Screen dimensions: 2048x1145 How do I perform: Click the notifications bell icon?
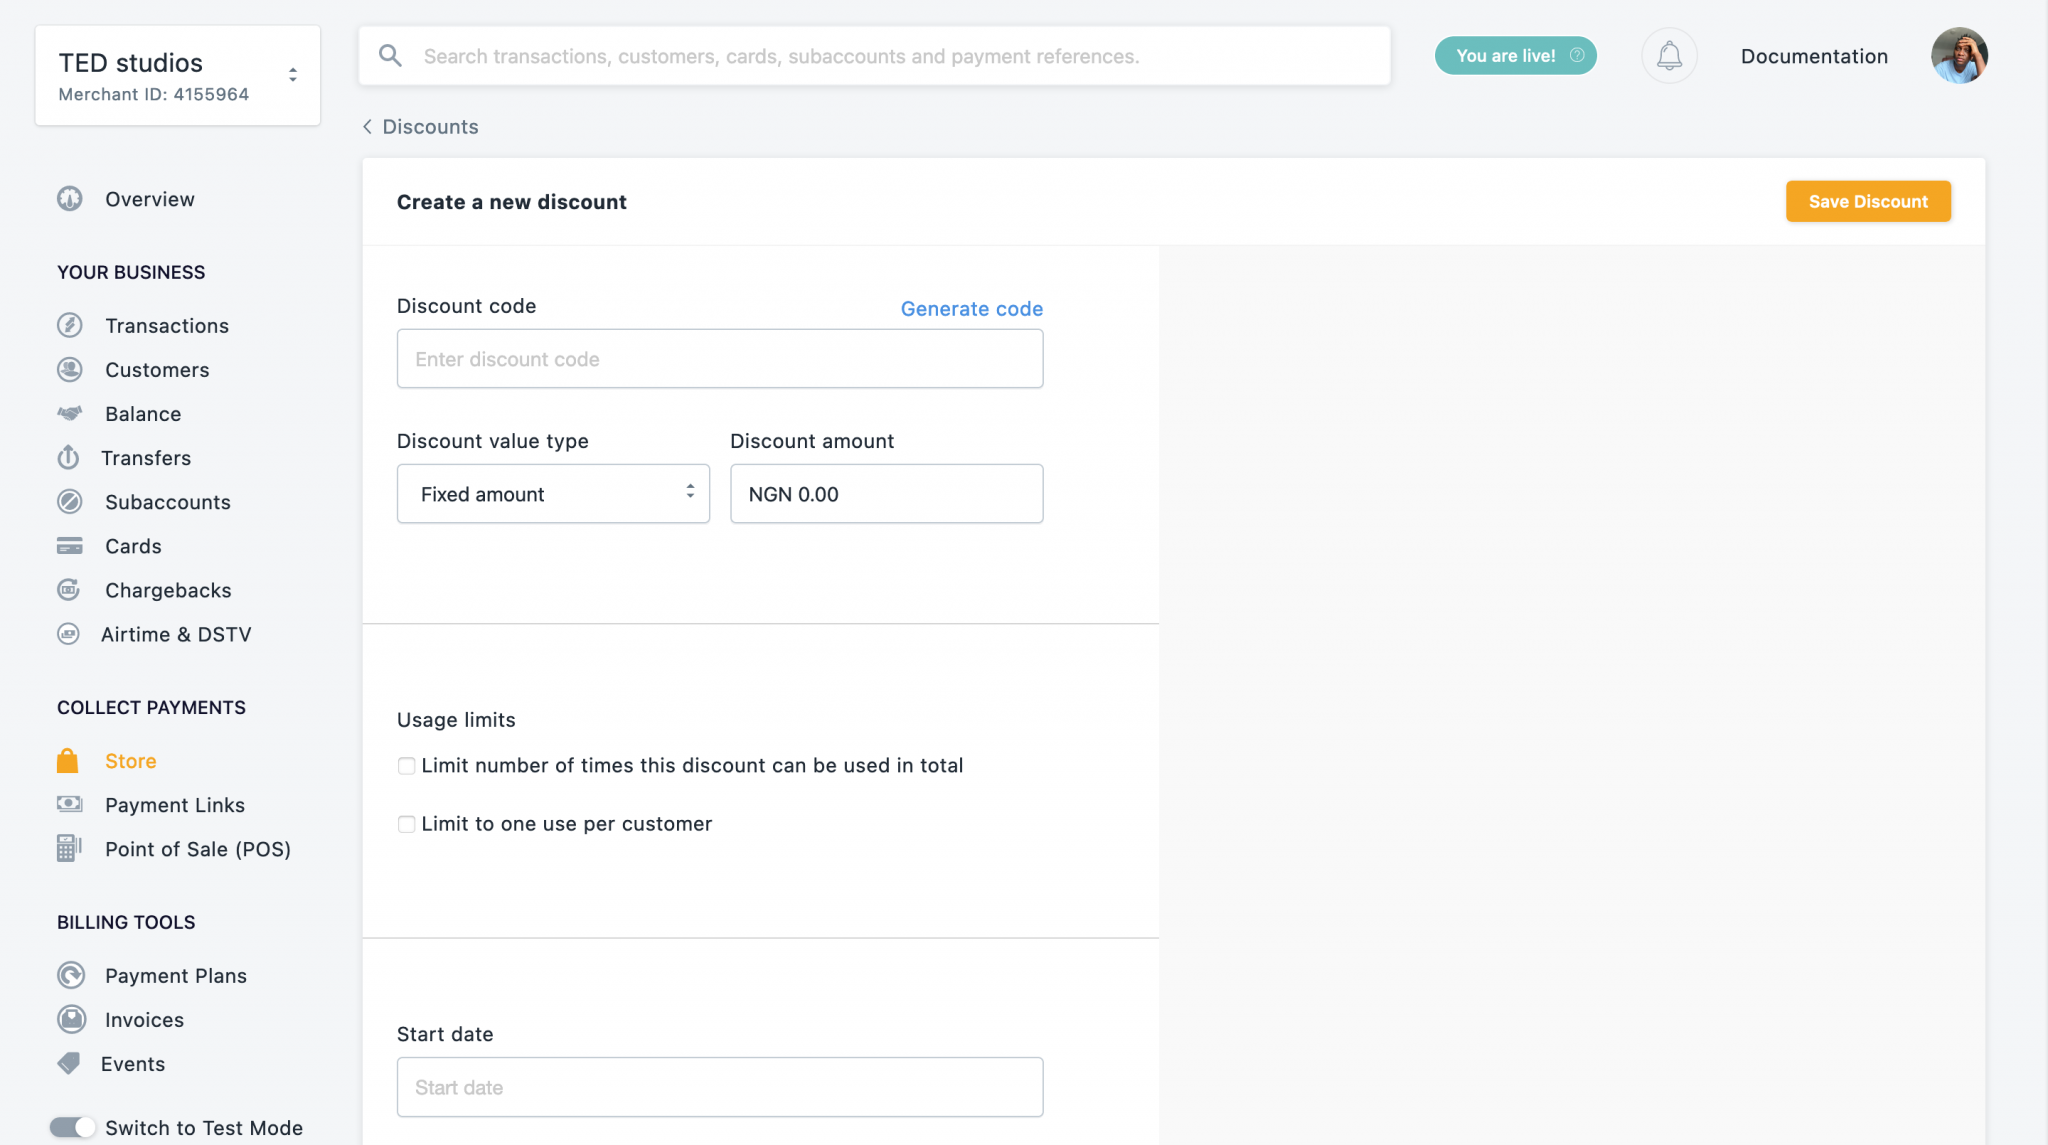coord(1668,55)
